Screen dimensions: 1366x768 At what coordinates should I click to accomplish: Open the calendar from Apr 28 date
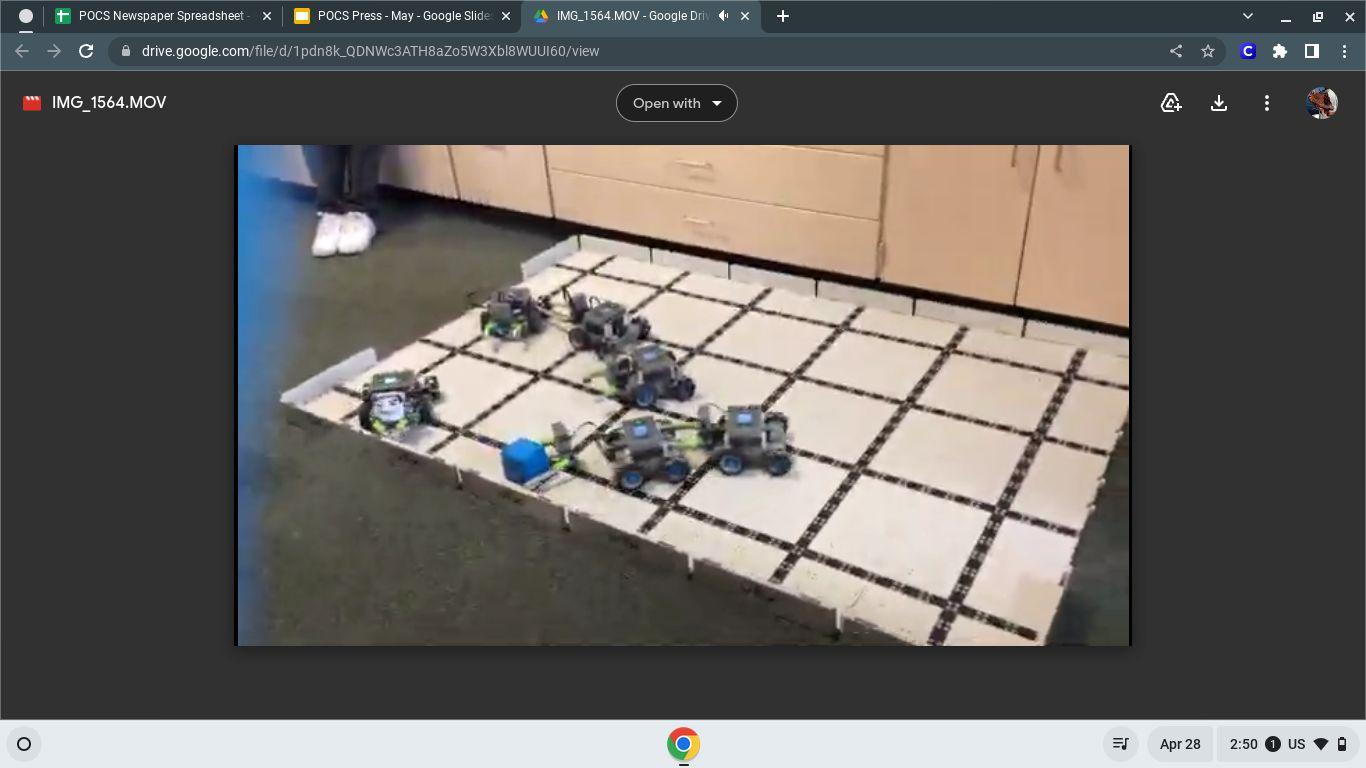[x=1180, y=744]
